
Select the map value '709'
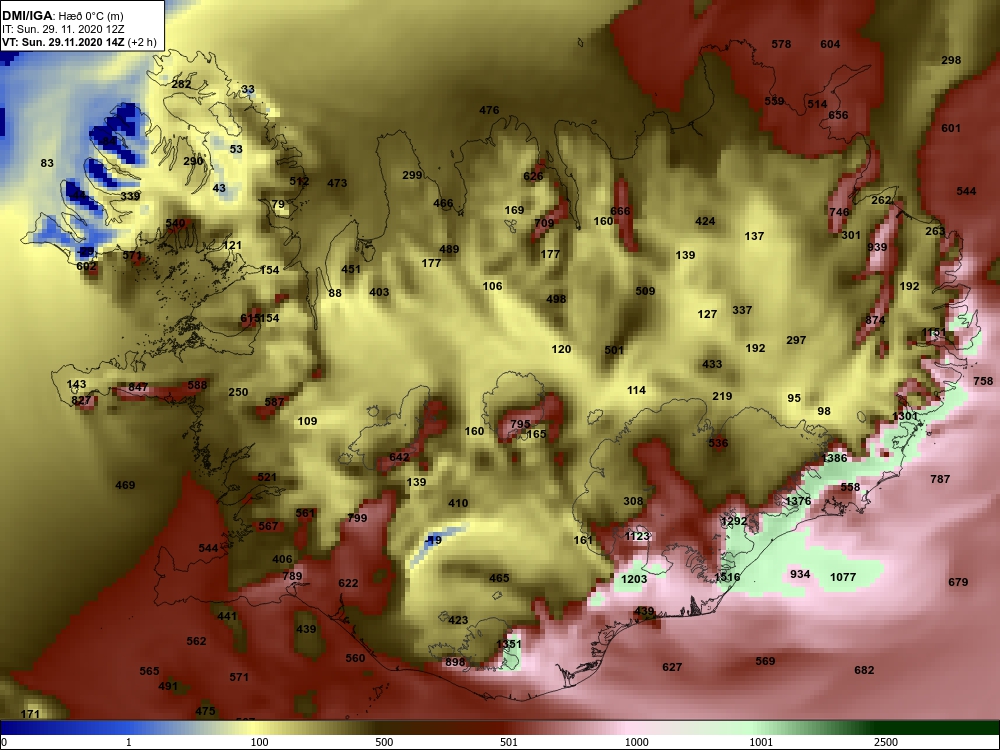544,223
